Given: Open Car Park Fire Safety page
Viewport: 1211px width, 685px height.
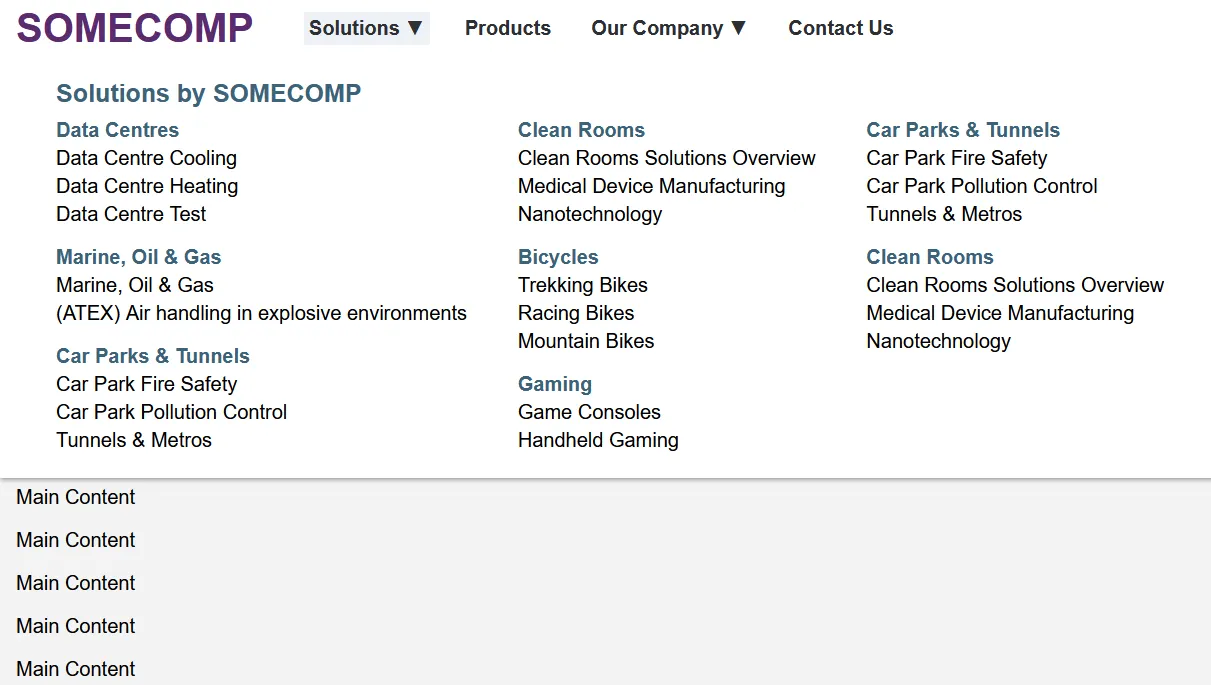Looking at the screenshot, I should click(146, 384).
